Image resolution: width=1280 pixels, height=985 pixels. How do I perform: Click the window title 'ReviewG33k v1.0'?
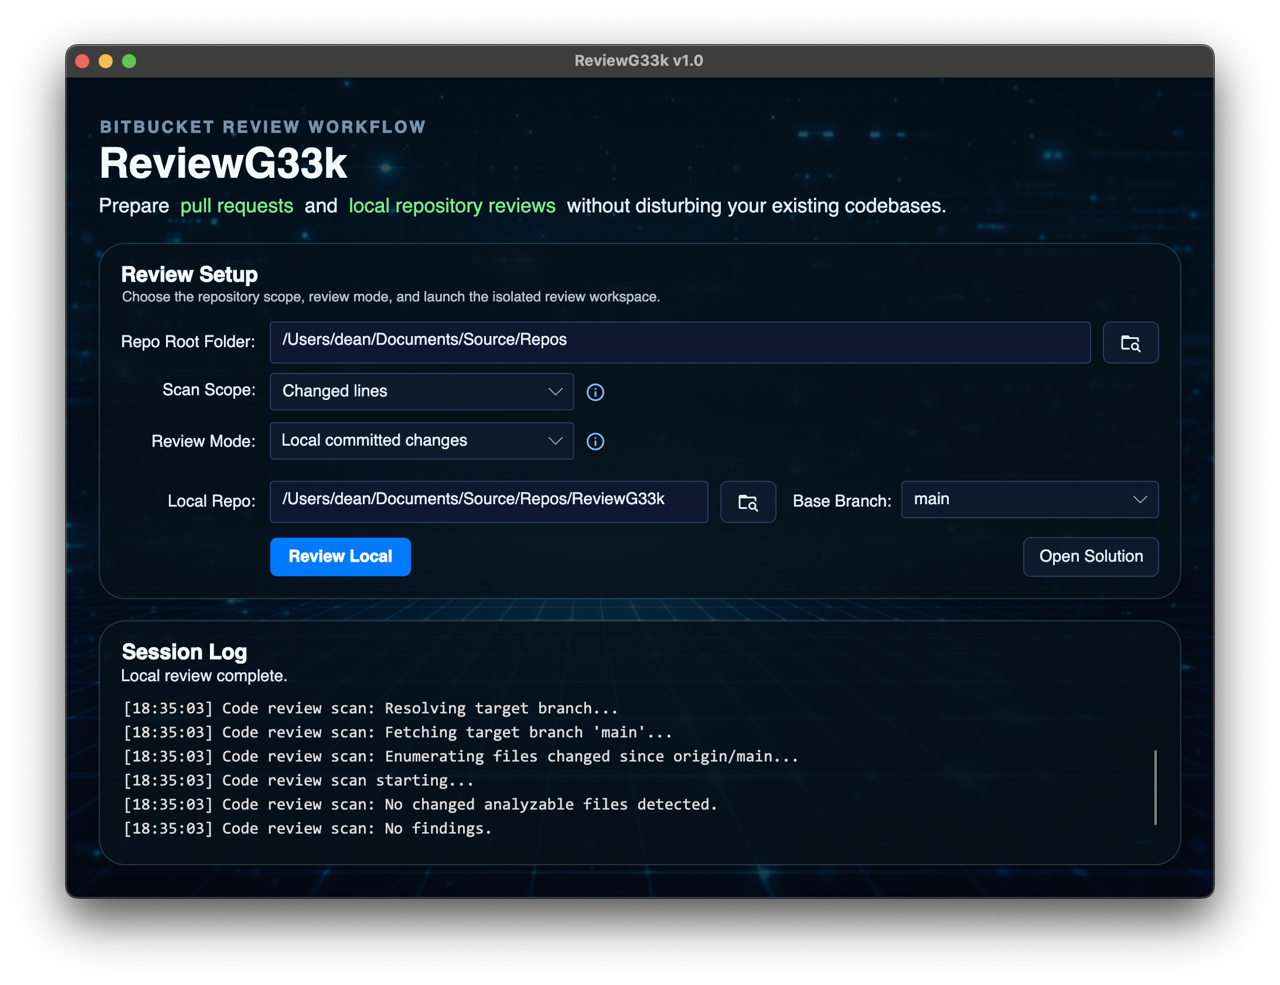pyautogui.click(x=639, y=61)
